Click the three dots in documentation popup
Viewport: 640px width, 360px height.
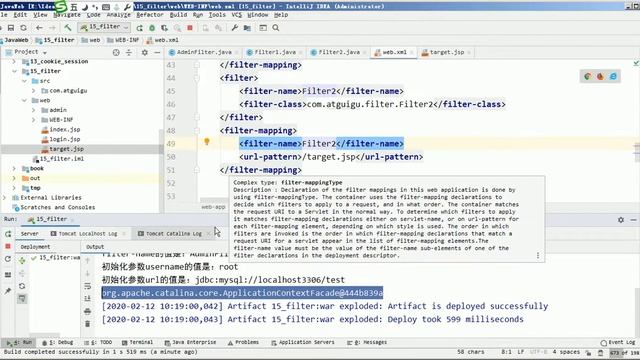tap(538, 255)
